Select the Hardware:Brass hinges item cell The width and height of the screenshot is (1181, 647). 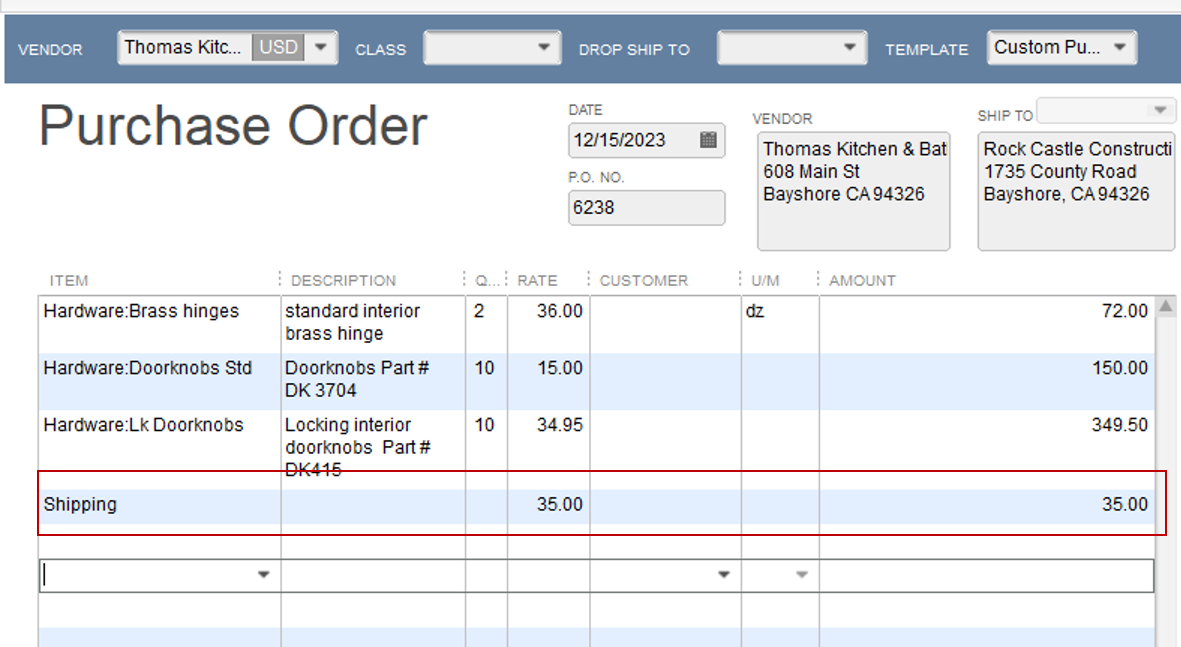click(x=160, y=325)
